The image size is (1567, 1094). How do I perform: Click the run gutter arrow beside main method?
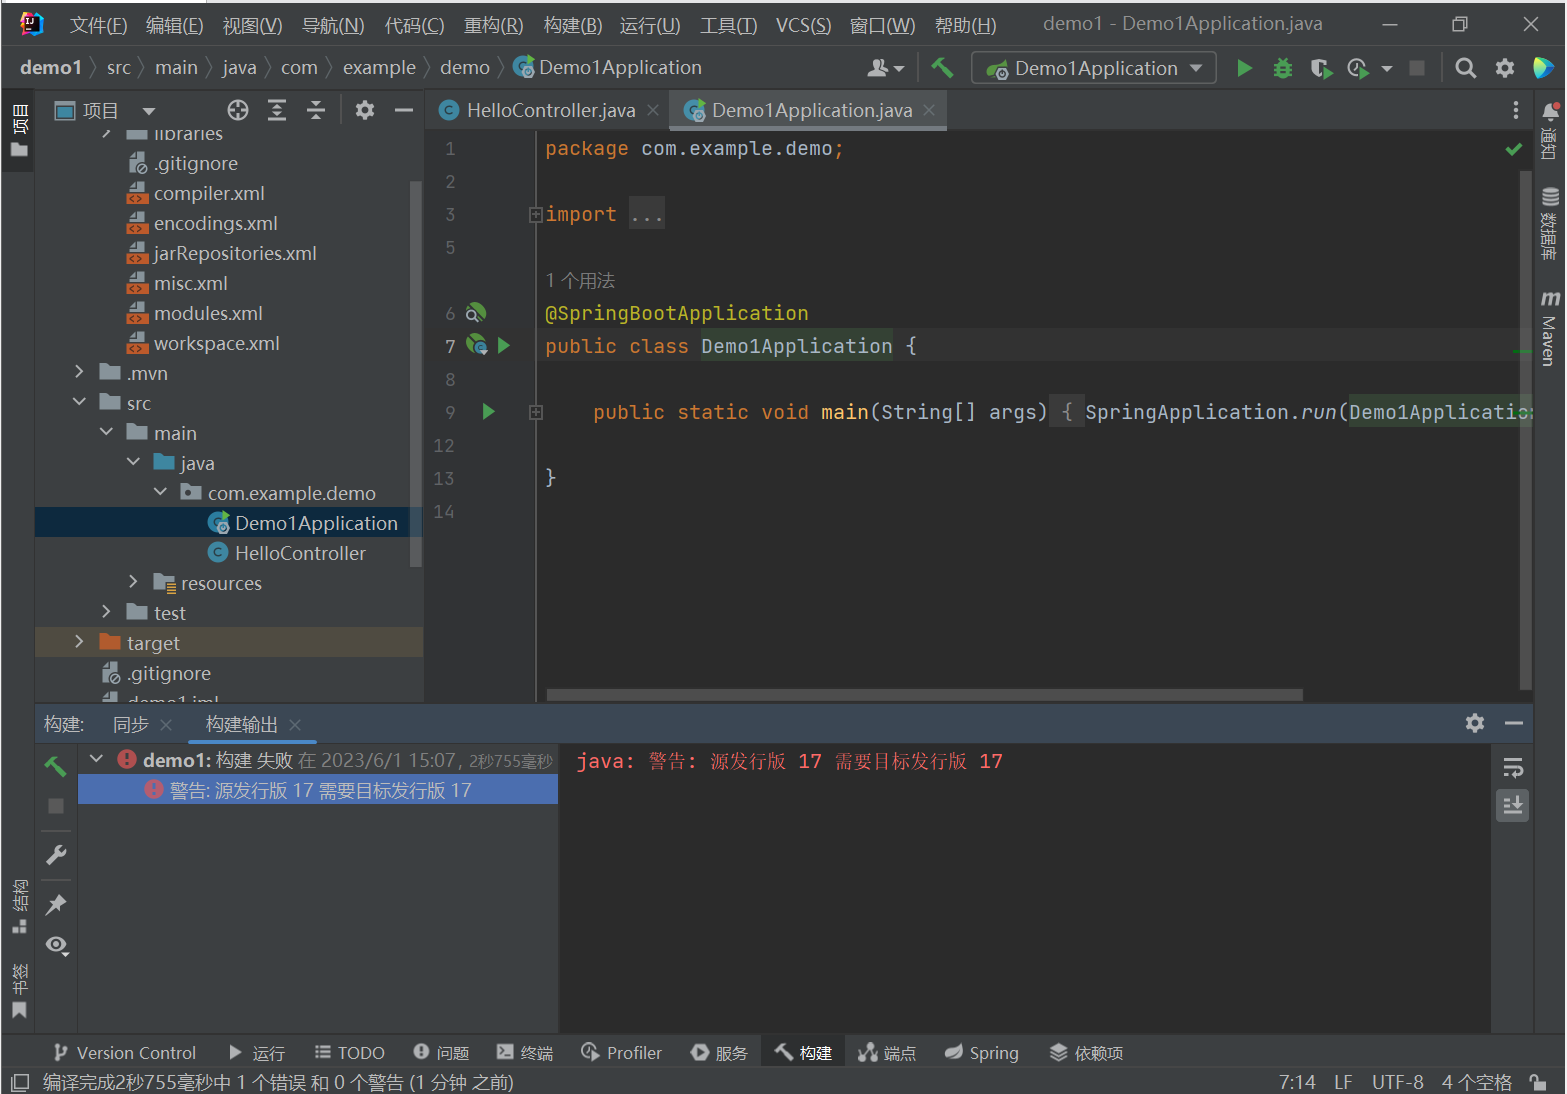(488, 412)
